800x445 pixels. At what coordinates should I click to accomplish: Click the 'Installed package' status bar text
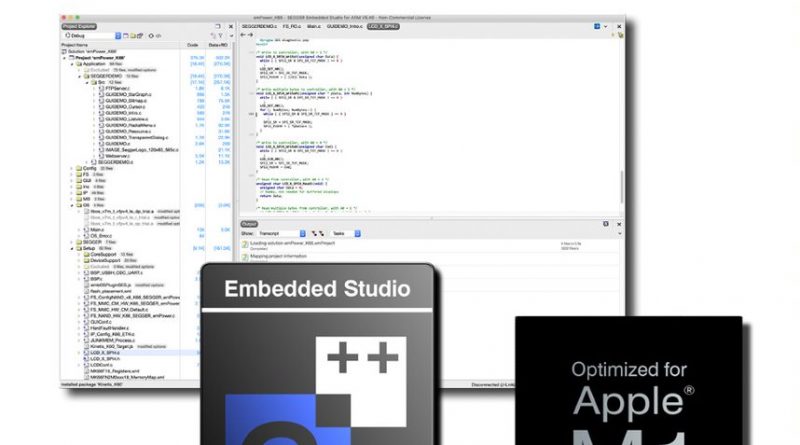point(92,384)
